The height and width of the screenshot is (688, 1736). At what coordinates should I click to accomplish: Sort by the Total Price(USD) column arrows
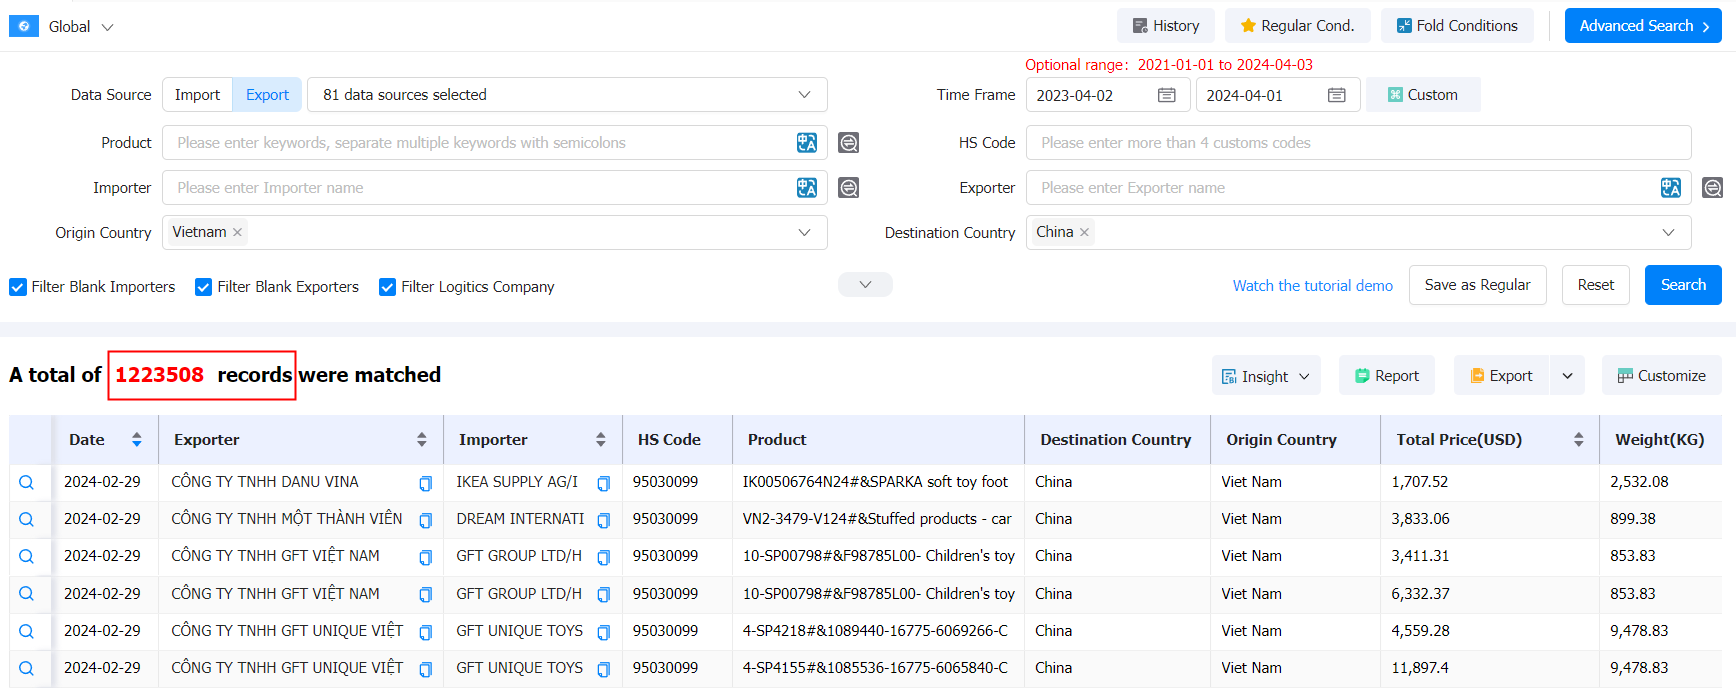tap(1578, 440)
